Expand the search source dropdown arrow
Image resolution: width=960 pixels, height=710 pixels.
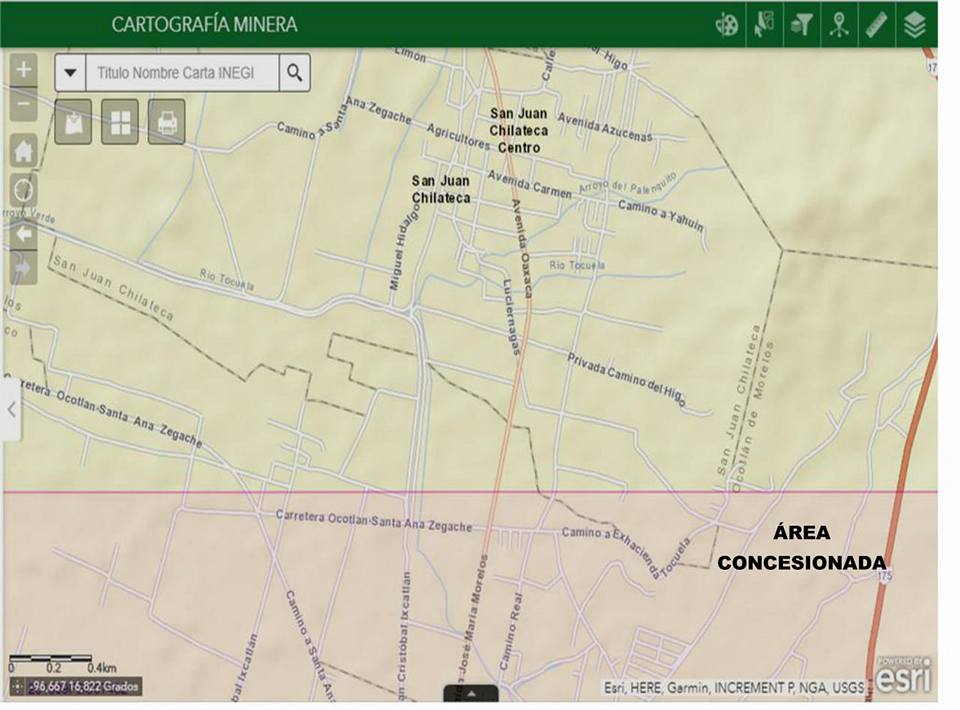[71, 73]
